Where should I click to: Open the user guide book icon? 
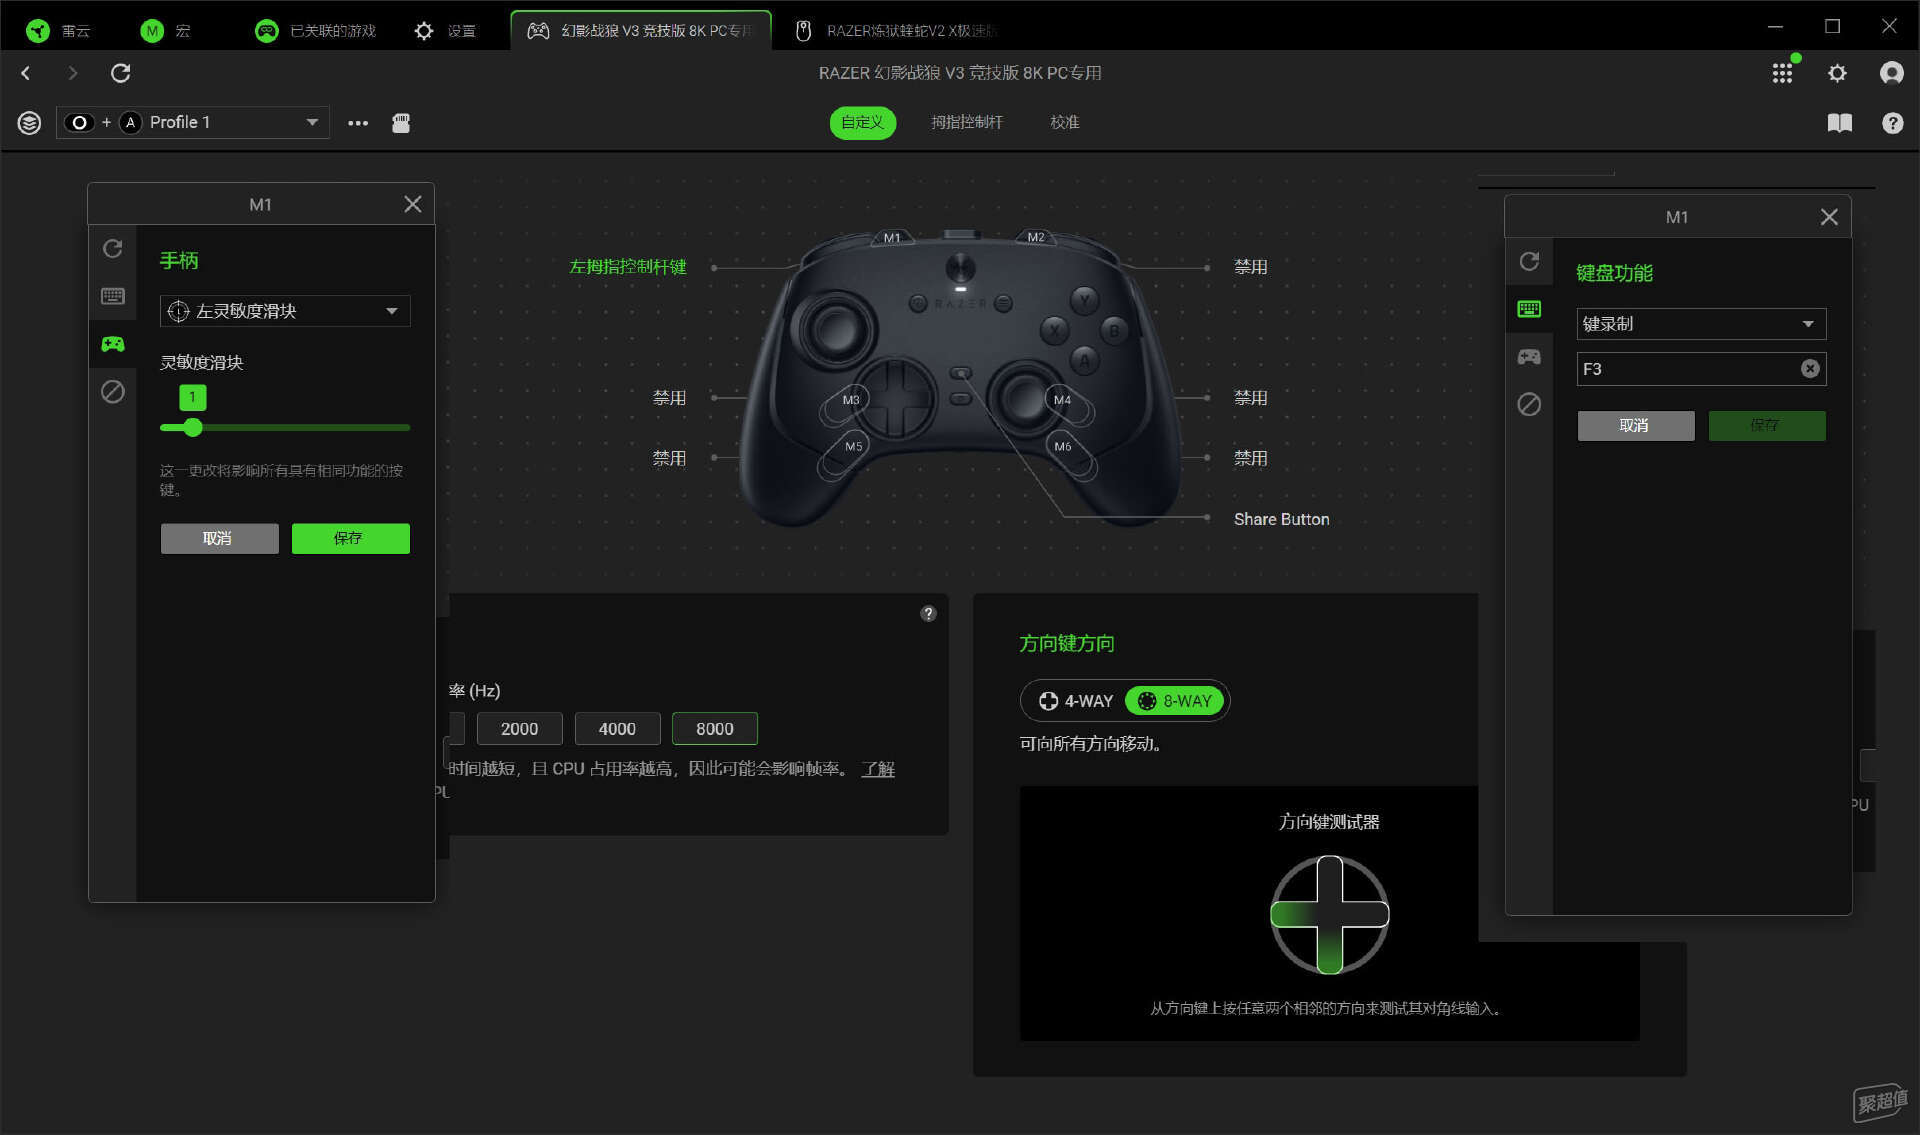(x=1839, y=123)
